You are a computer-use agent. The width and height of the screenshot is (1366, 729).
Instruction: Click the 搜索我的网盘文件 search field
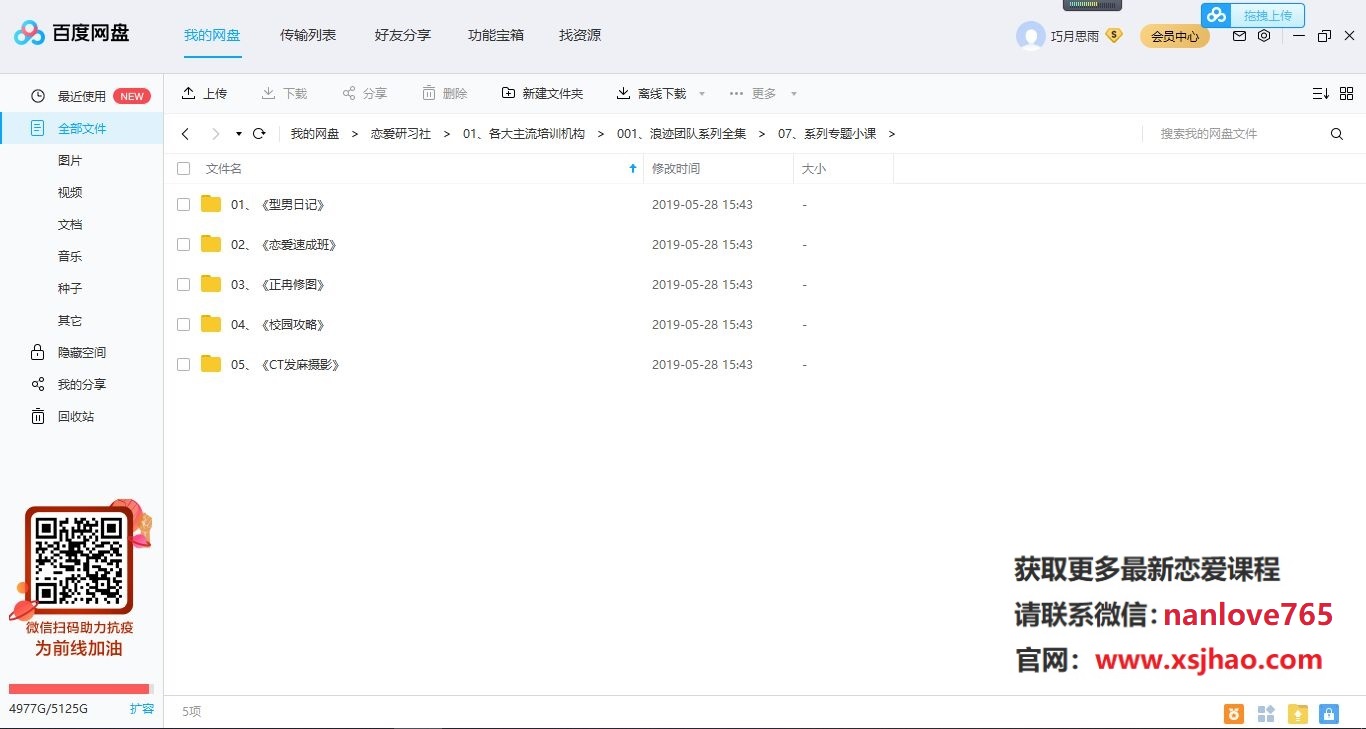(x=1235, y=134)
